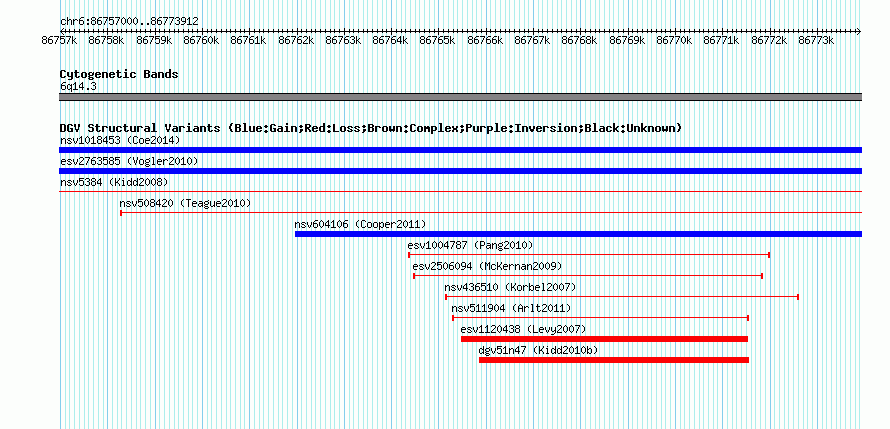
Task: Click the 86771k ruler tick label
Action: (x=721, y=40)
